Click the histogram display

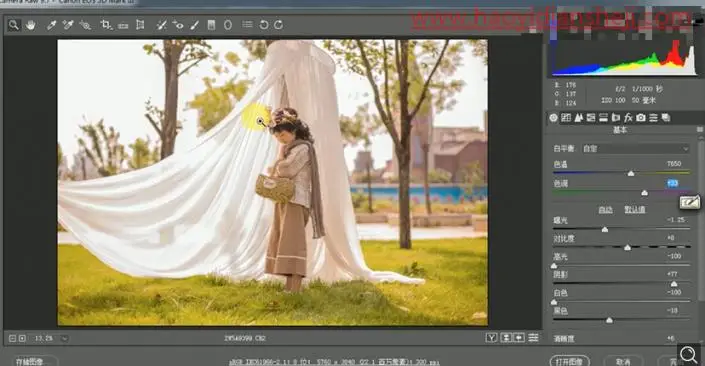(x=624, y=57)
